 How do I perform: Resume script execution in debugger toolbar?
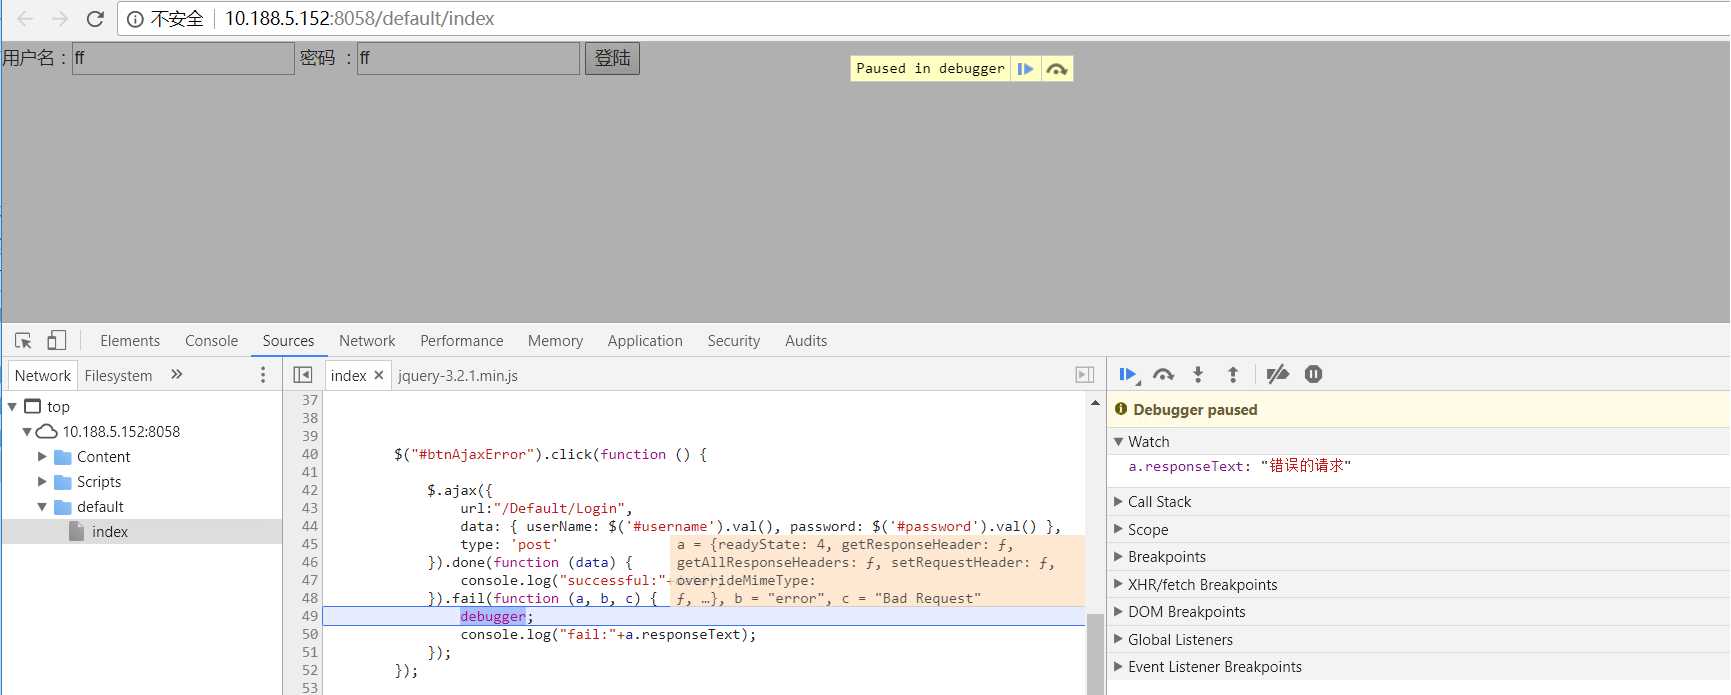[x=1128, y=375]
